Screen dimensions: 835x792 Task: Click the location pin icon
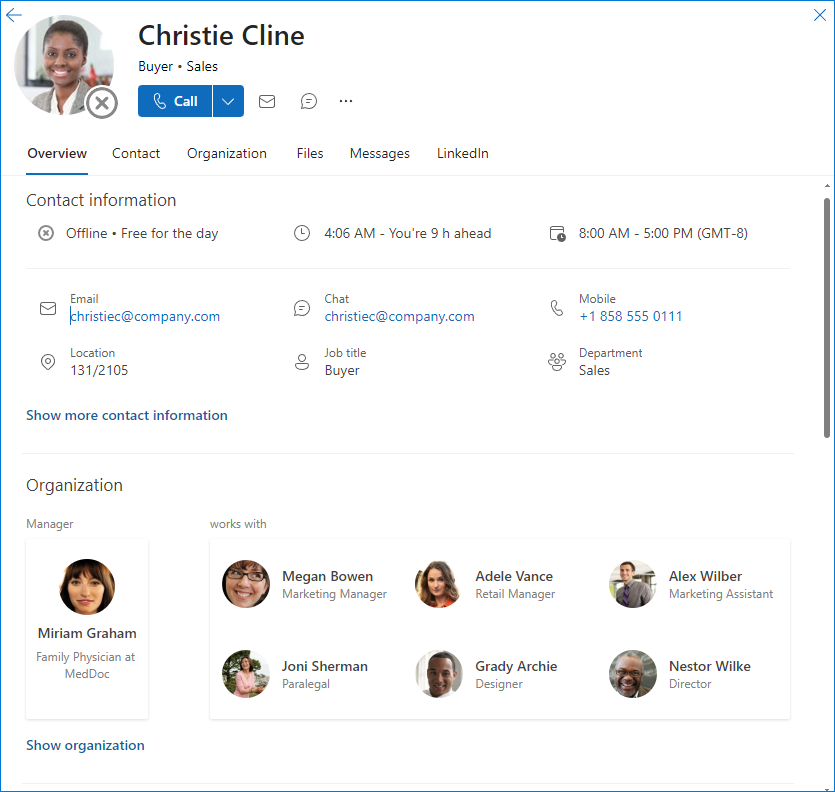point(48,362)
